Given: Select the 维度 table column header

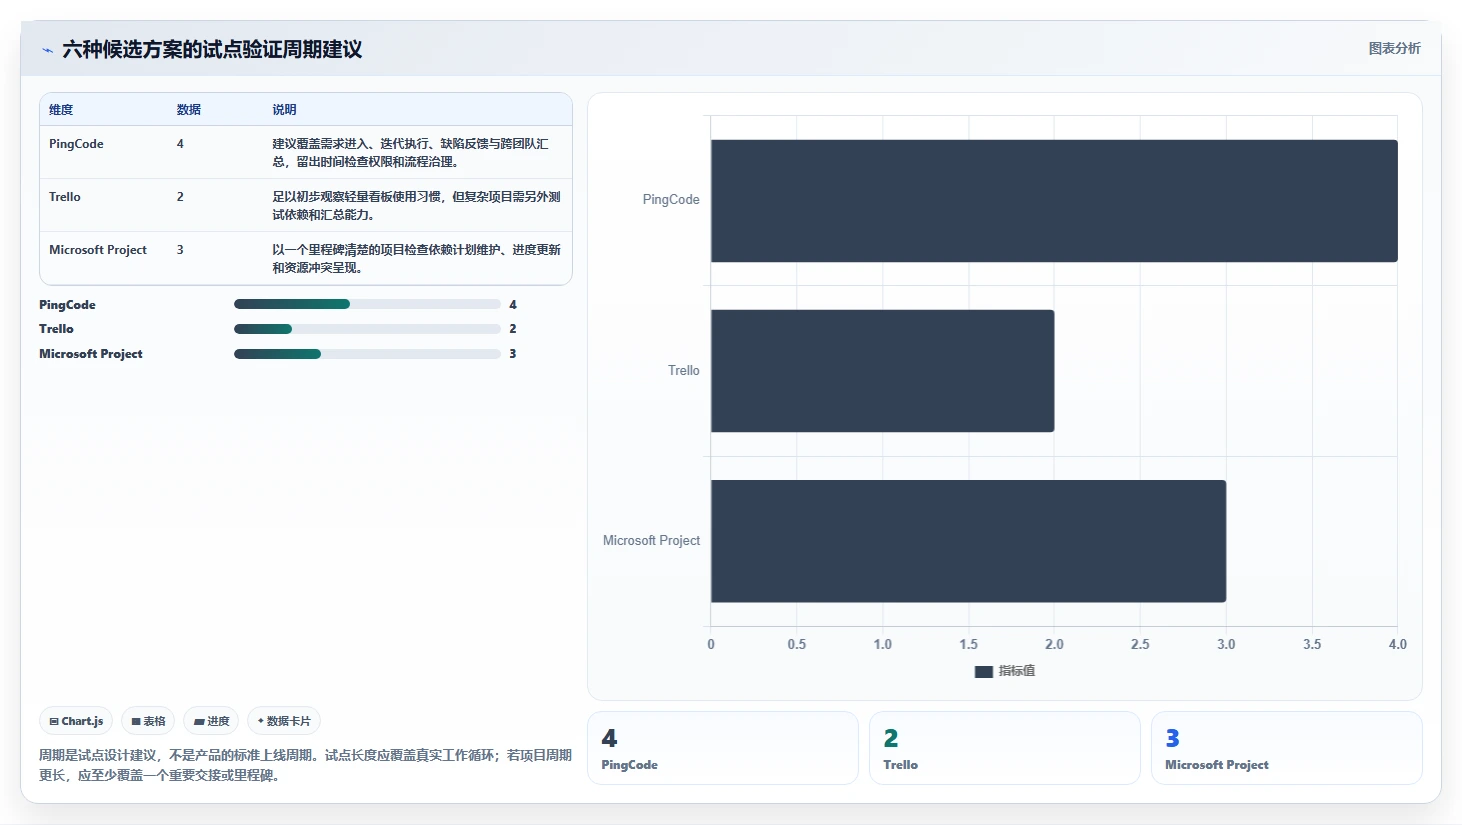Looking at the screenshot, I should (x=61, y=110).
